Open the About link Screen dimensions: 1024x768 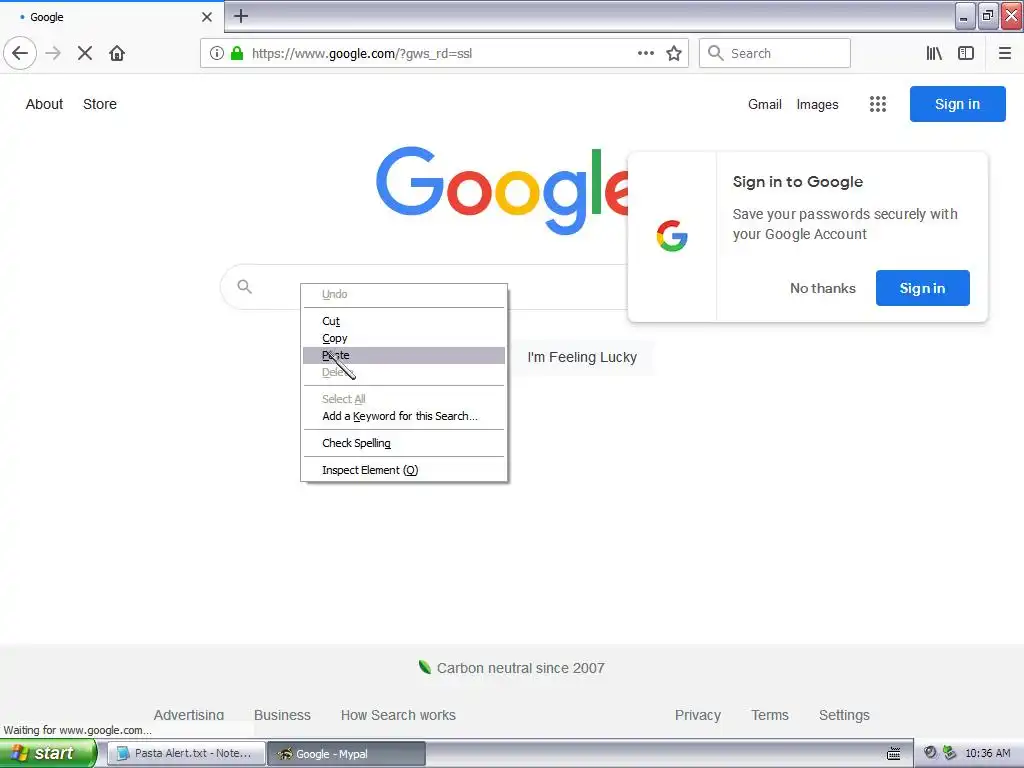44,104
